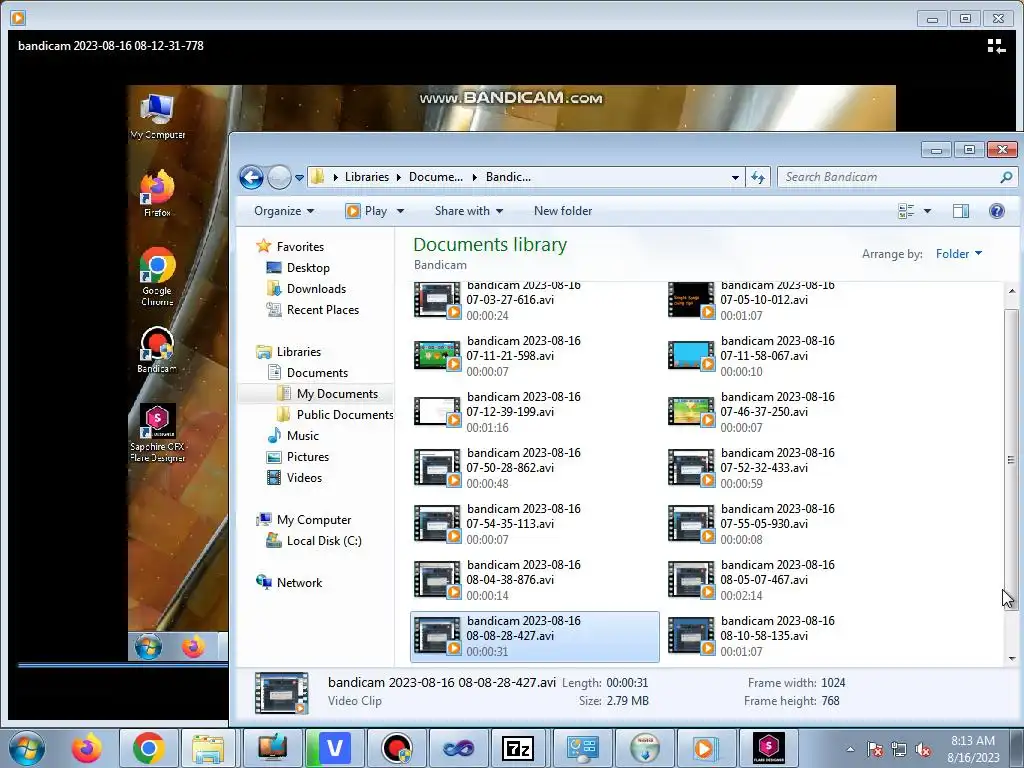Click My Computer desktop icon in video
1024x768 pixels.
157,116
